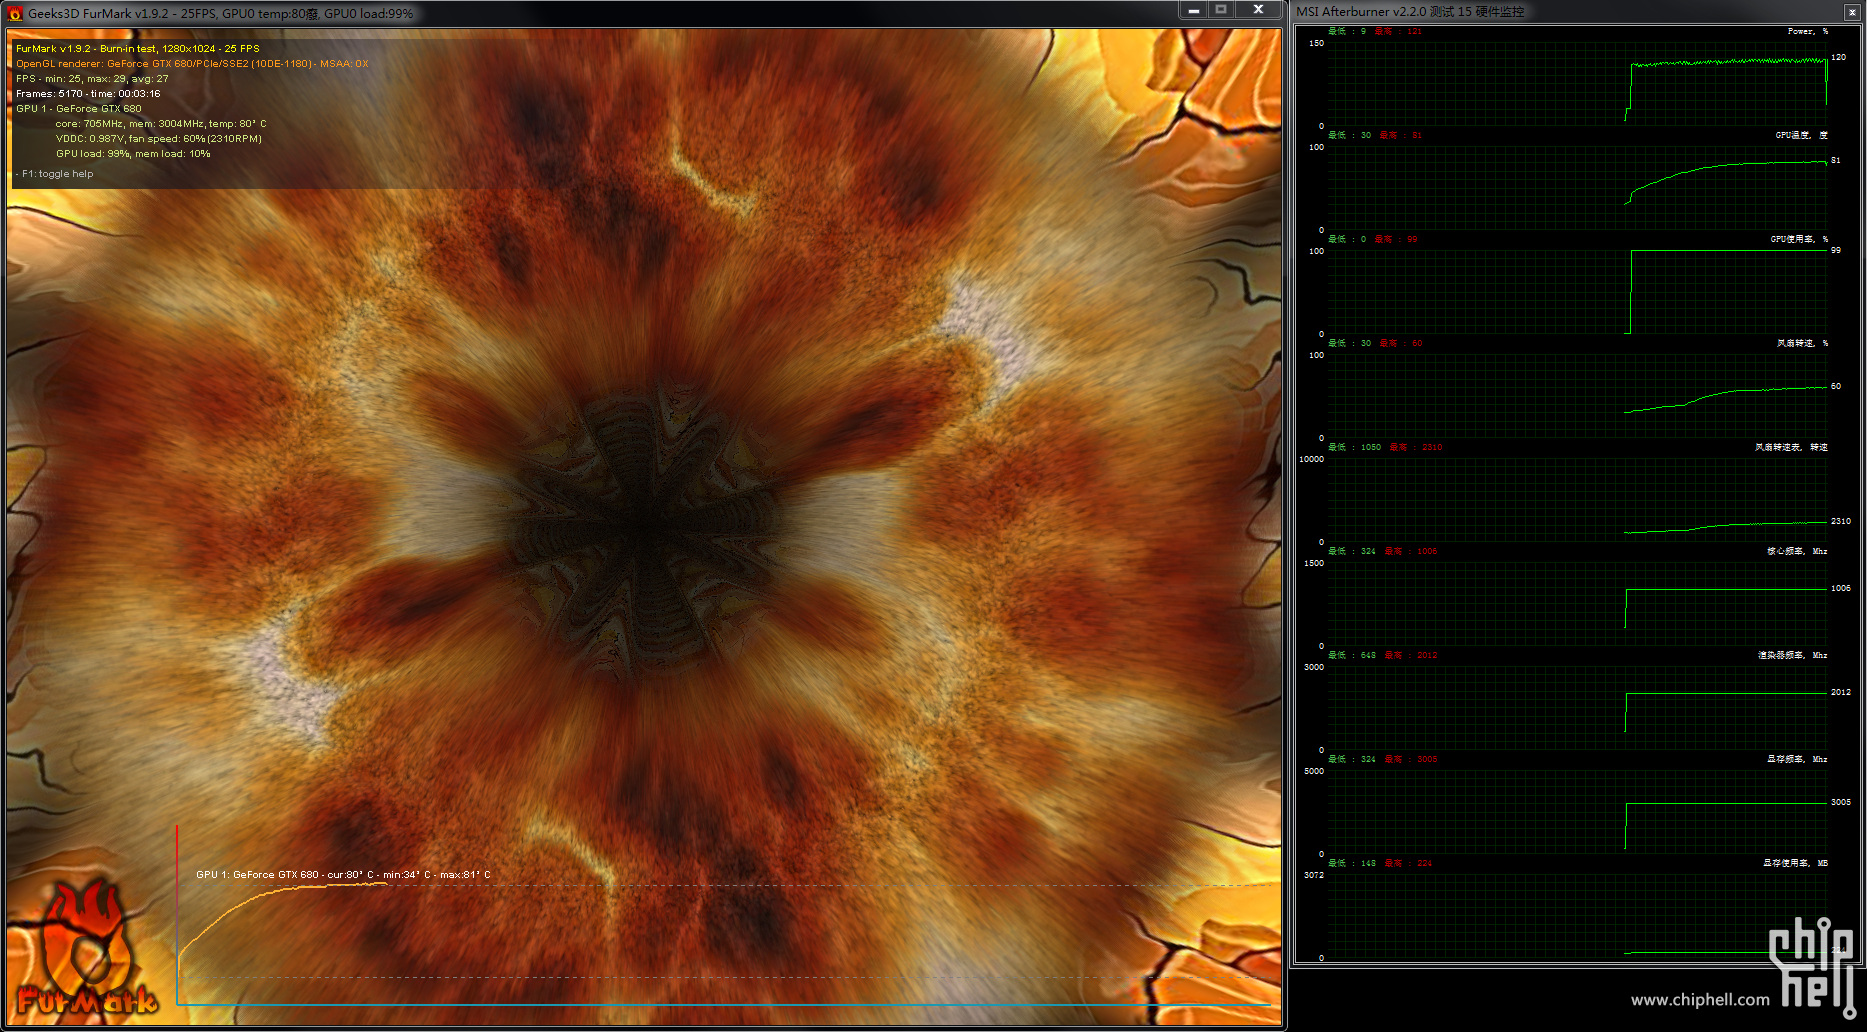Click the 'GPU使用率, %' graph label
1867x1032 pixels.
point(1799,239)
